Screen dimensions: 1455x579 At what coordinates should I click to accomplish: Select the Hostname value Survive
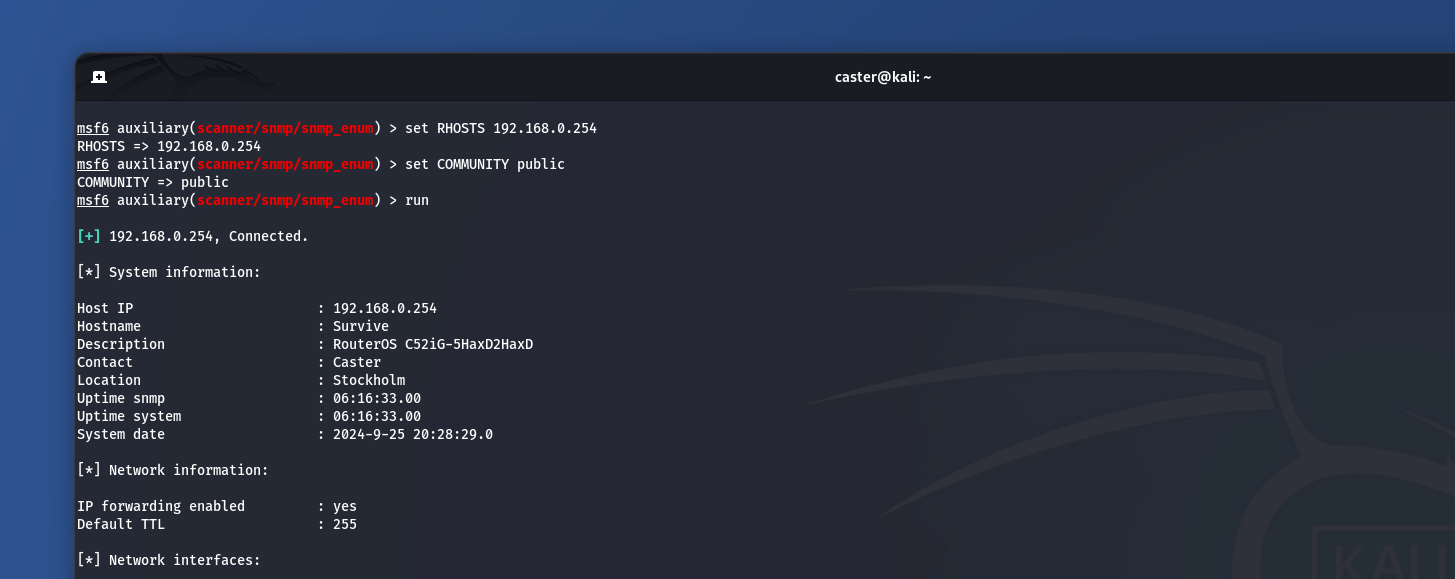[x=361, y=326]
